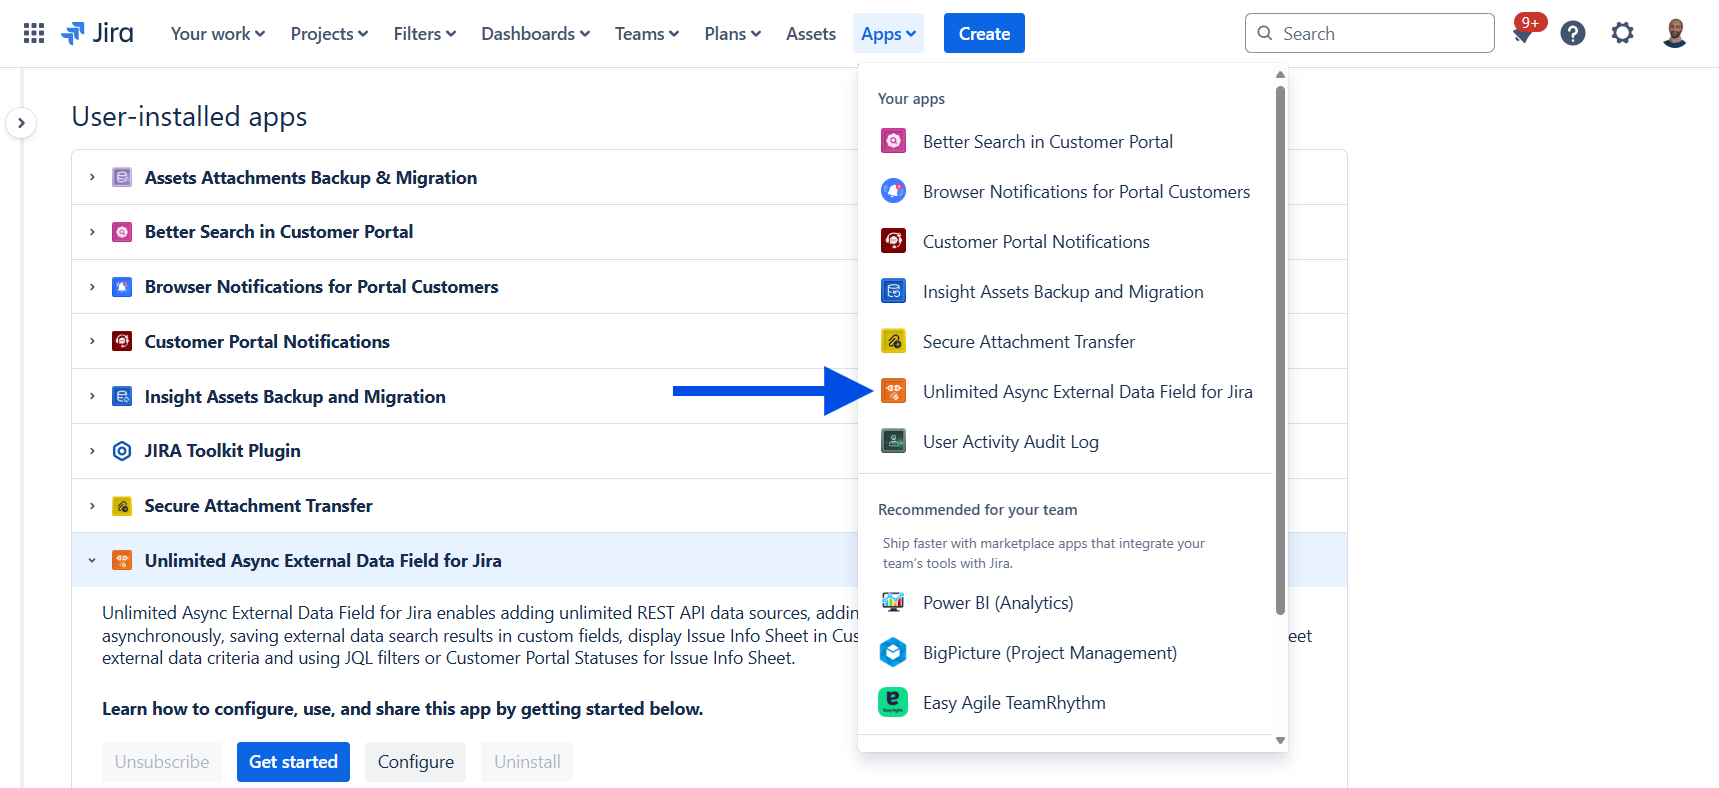This screenshot has width=1719, height=788.
Task: Click the Uninstall button
Action: point(527,762)
